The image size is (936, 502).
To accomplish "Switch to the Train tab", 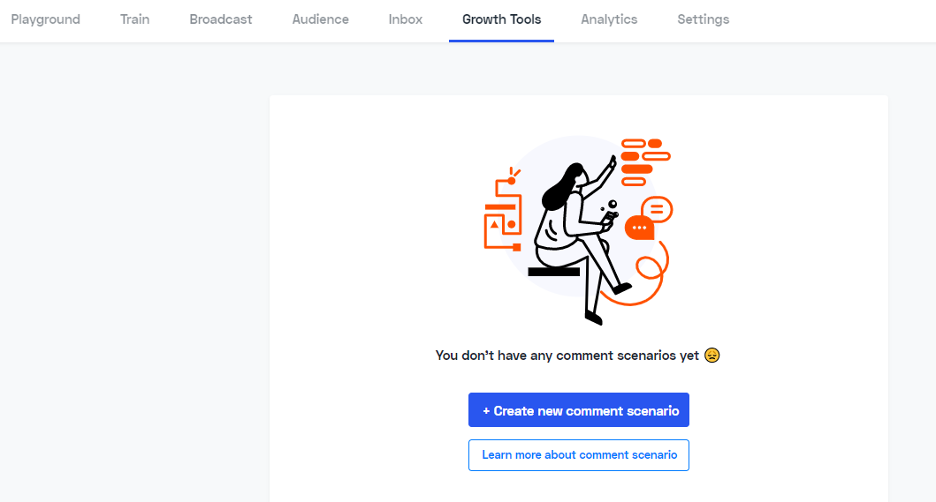I will point(135,20).
